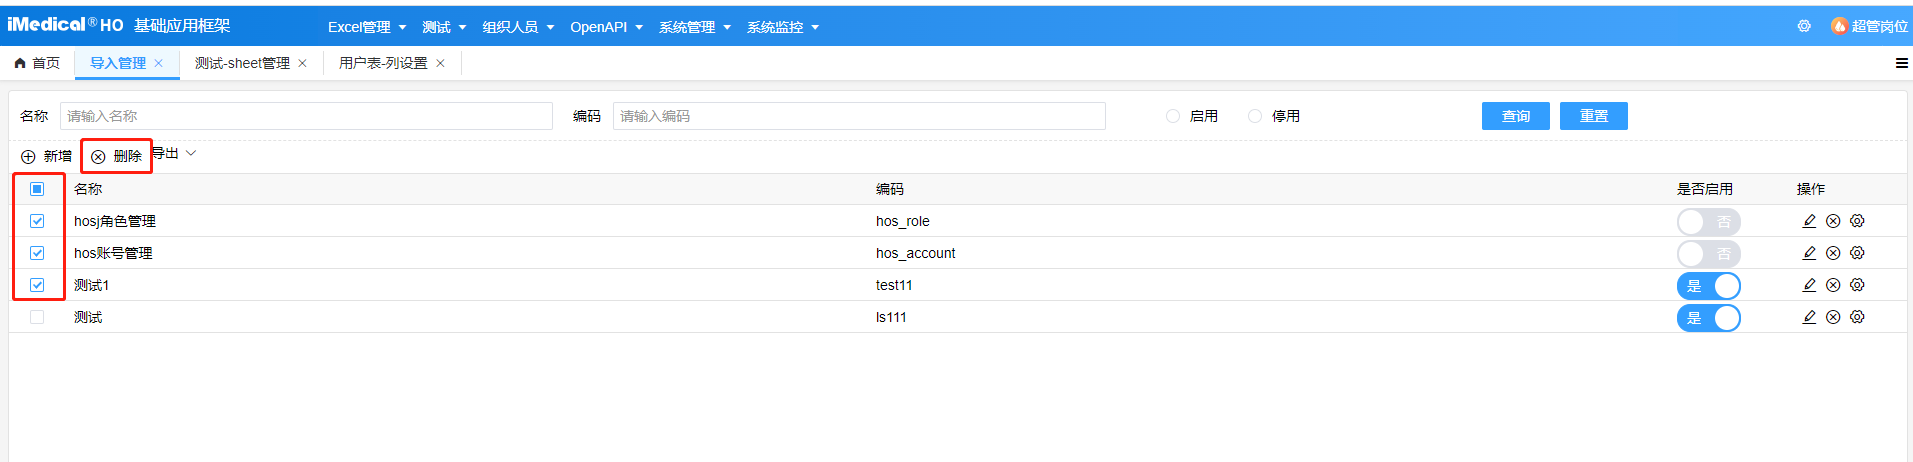Image resolution: width=1913 pixels, height=462 pixels.
Task: Click the hos_role code cell
Action: pos(903,221)
